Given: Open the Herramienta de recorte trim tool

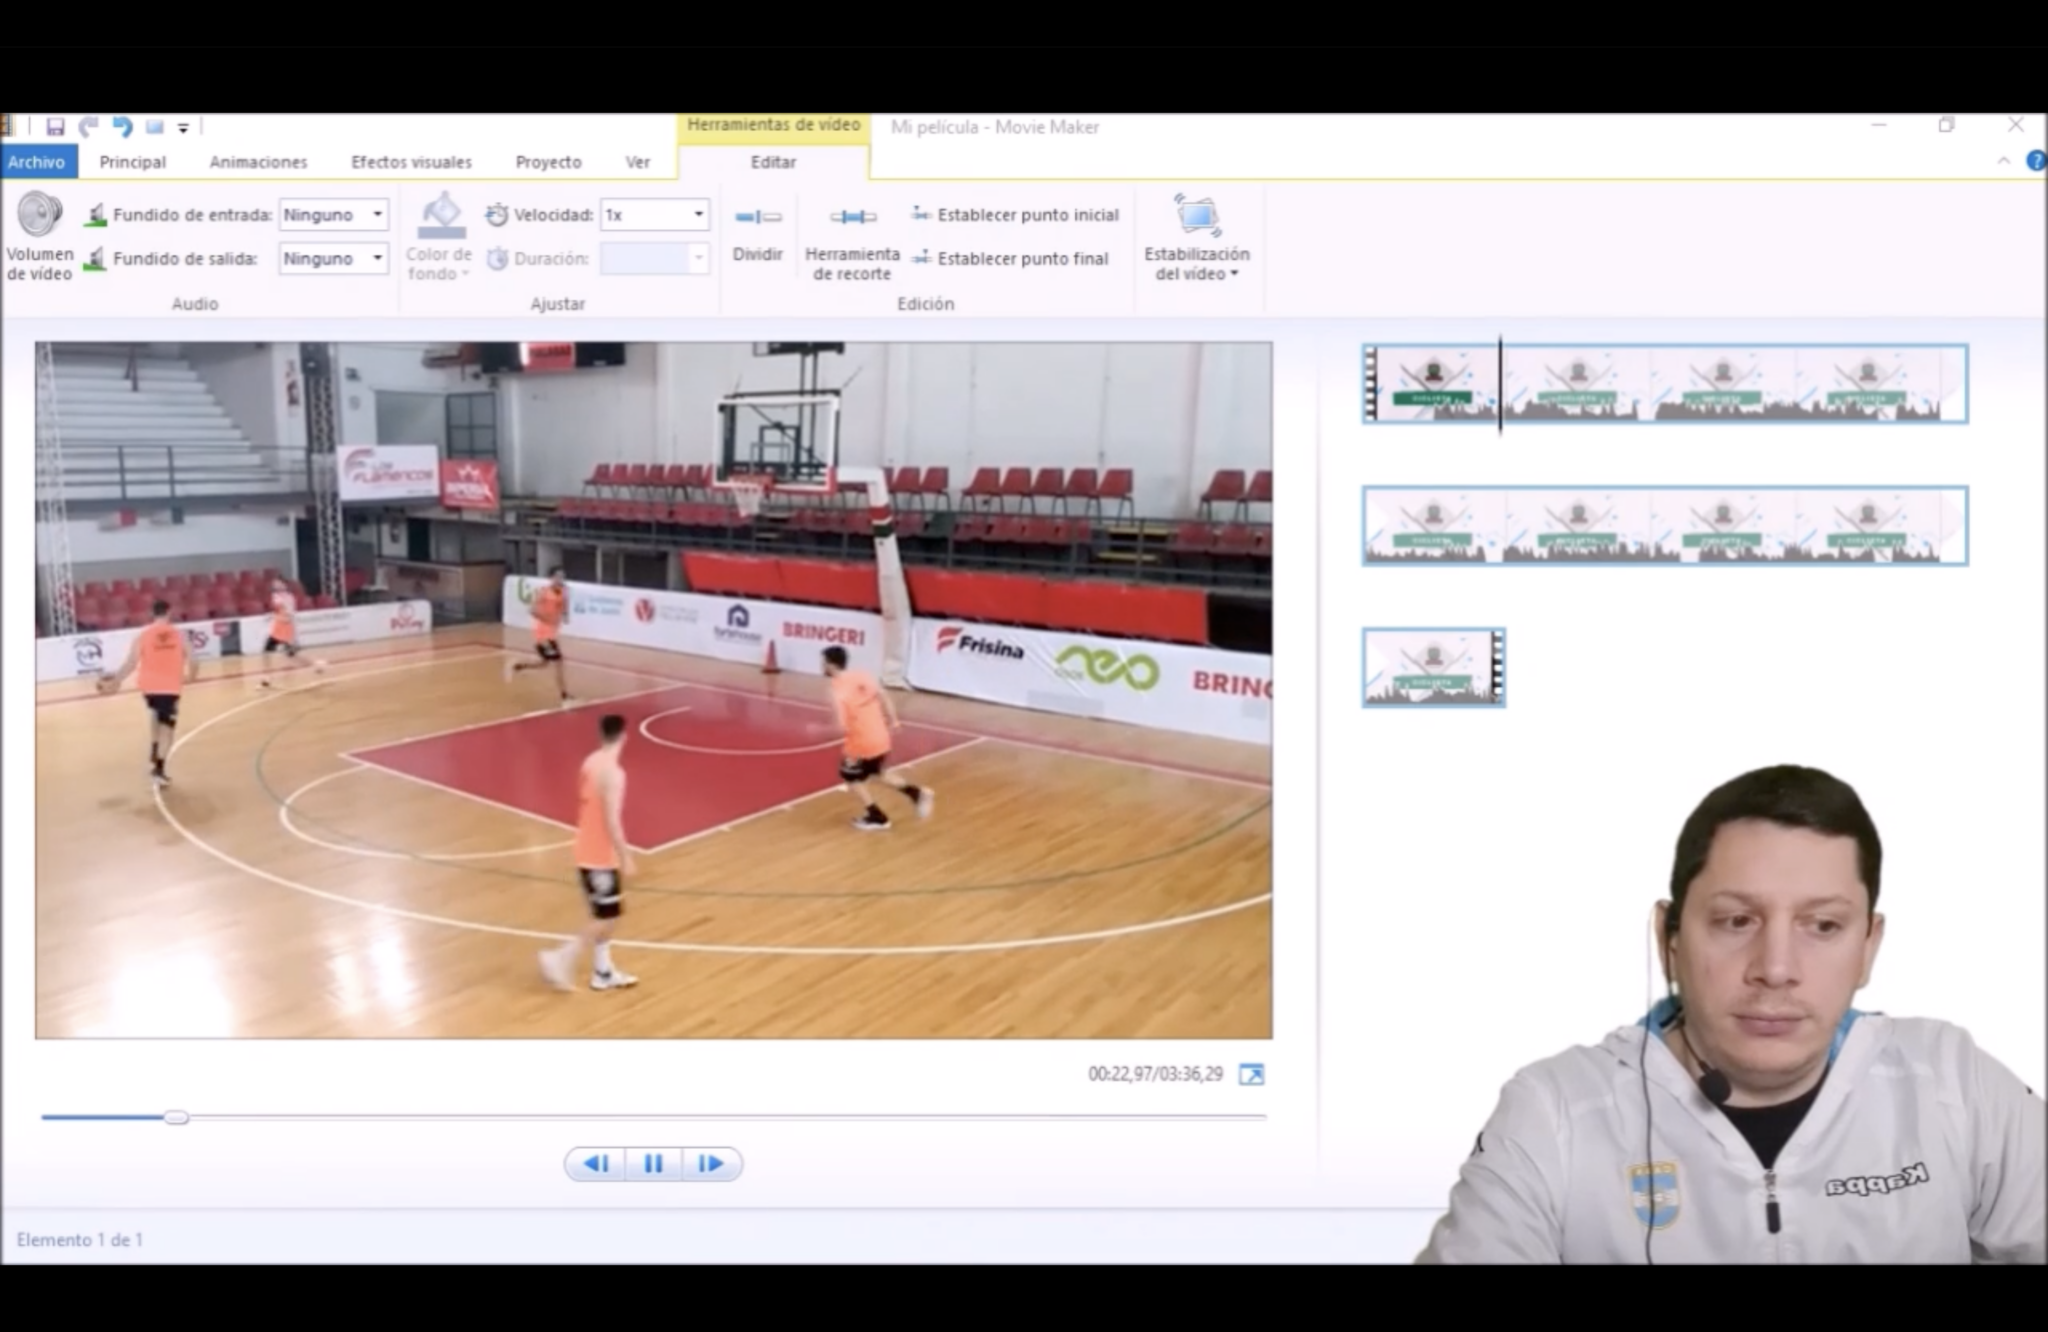Looking at the screenshot, I should point(852,242).
